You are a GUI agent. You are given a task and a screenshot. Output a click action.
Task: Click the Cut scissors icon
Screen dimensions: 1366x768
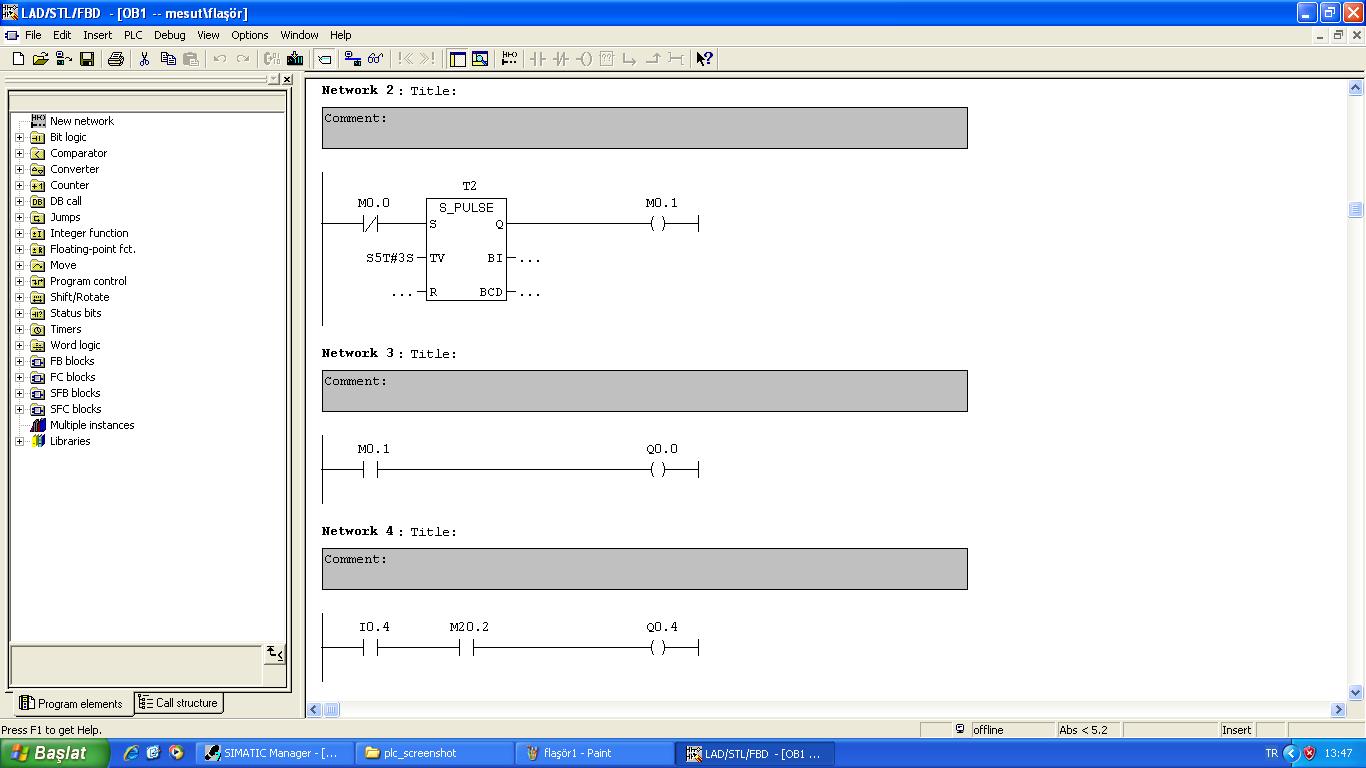[x=144, y=59]
